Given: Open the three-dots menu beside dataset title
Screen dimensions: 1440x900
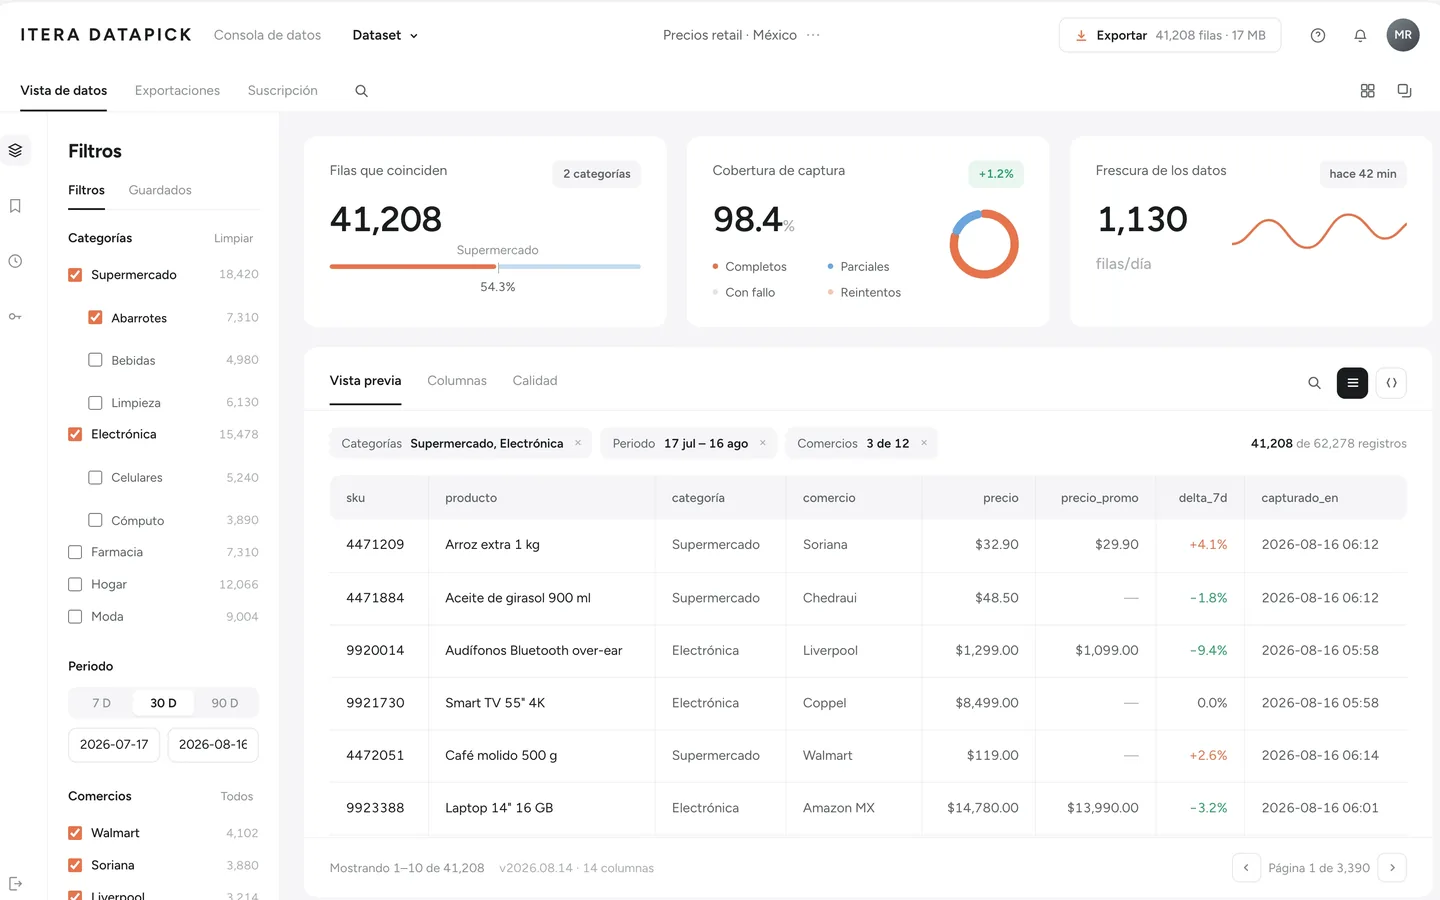Looking at the screenshot, I should point(813,35).
